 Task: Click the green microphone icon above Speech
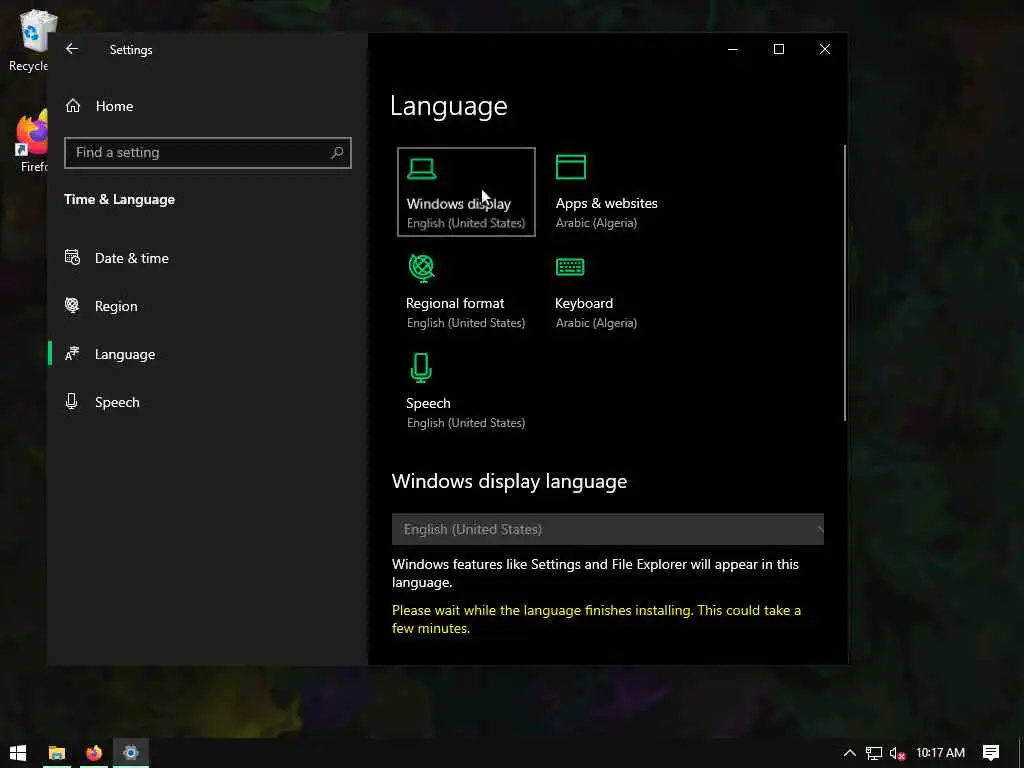421,368
